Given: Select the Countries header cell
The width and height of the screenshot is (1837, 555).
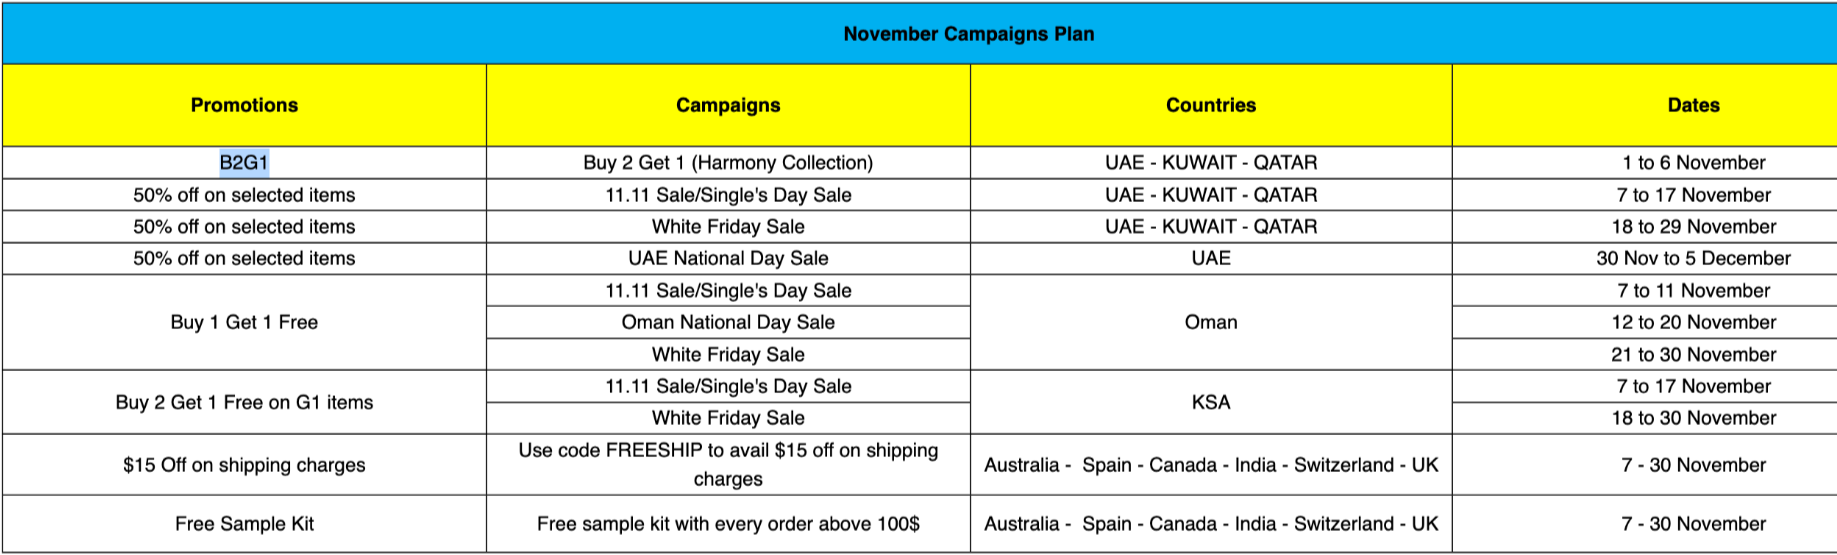Looking at the screenshot, I should tap(1210, 105).
